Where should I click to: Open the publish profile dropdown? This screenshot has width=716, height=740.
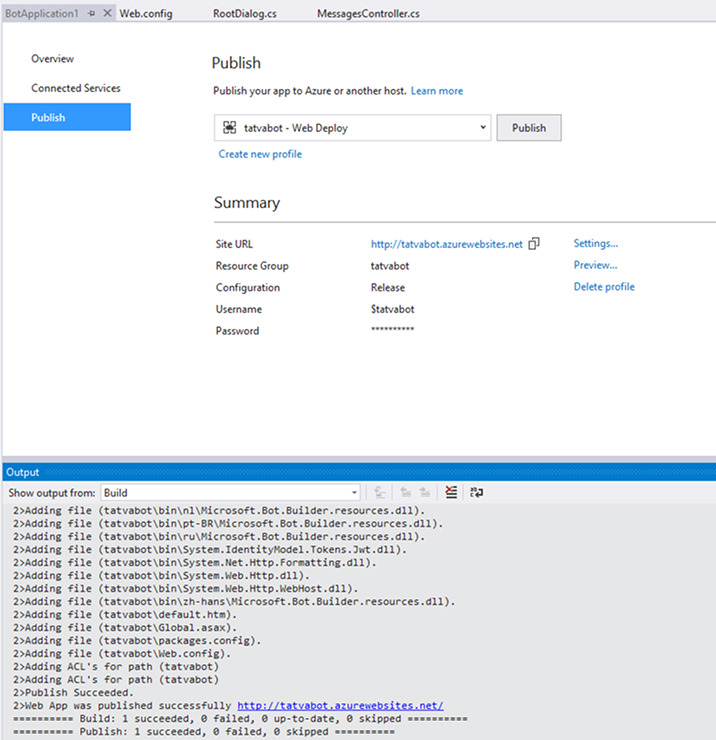click(x=483, y=127)
